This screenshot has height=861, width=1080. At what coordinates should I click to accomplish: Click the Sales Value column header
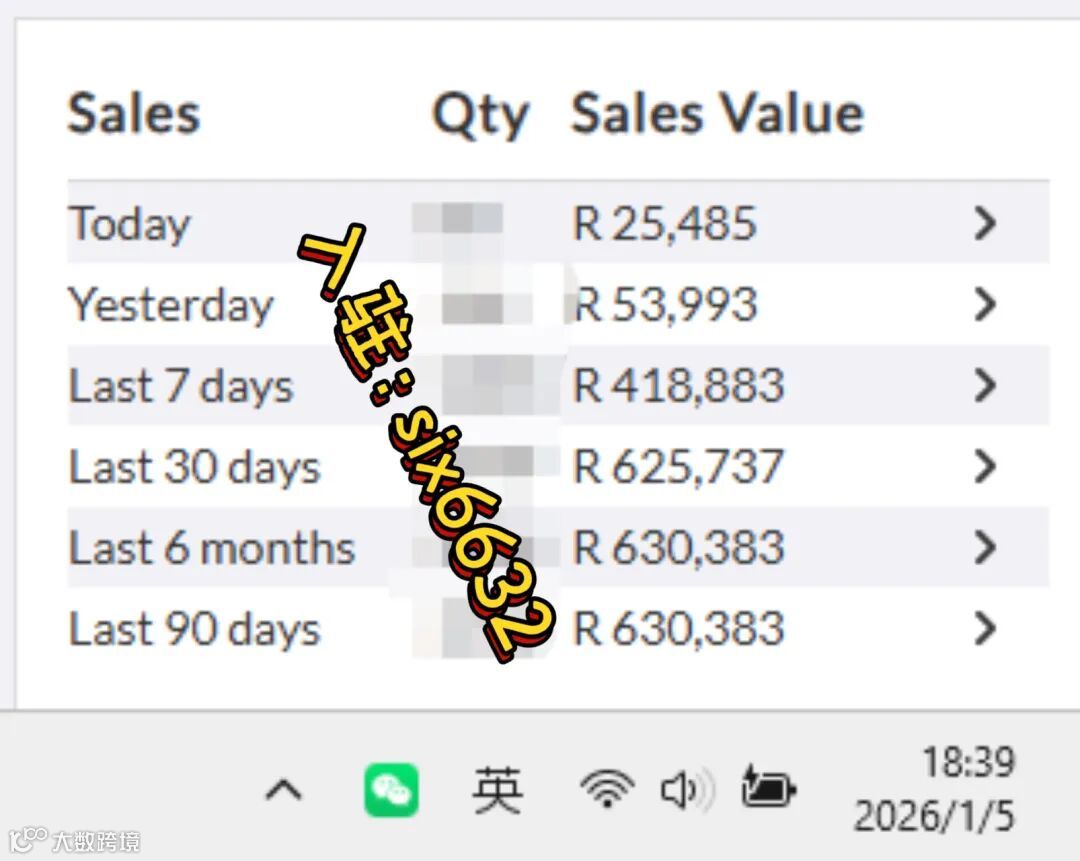[x=718, y=113]
